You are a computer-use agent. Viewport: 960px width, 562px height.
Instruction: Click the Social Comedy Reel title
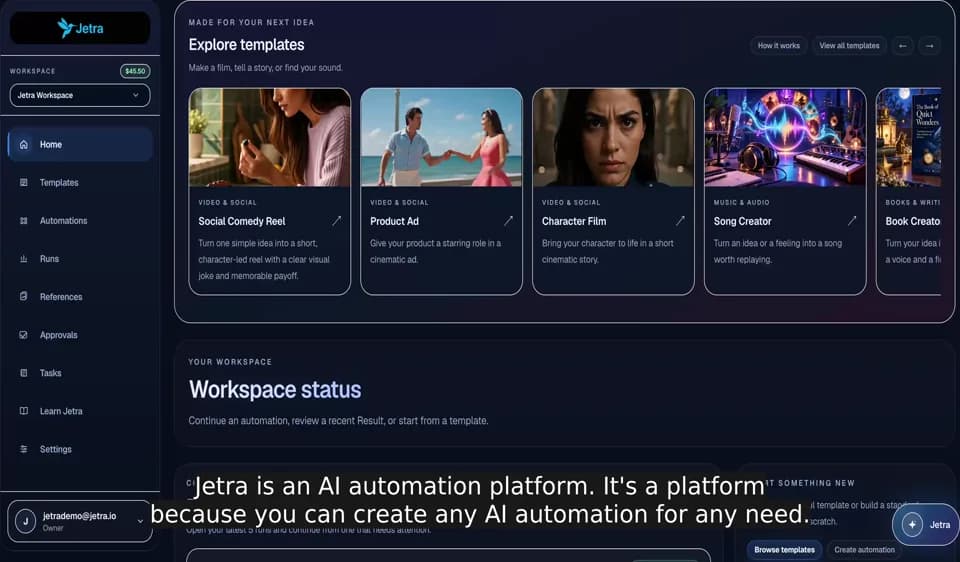tap(242, 222)
